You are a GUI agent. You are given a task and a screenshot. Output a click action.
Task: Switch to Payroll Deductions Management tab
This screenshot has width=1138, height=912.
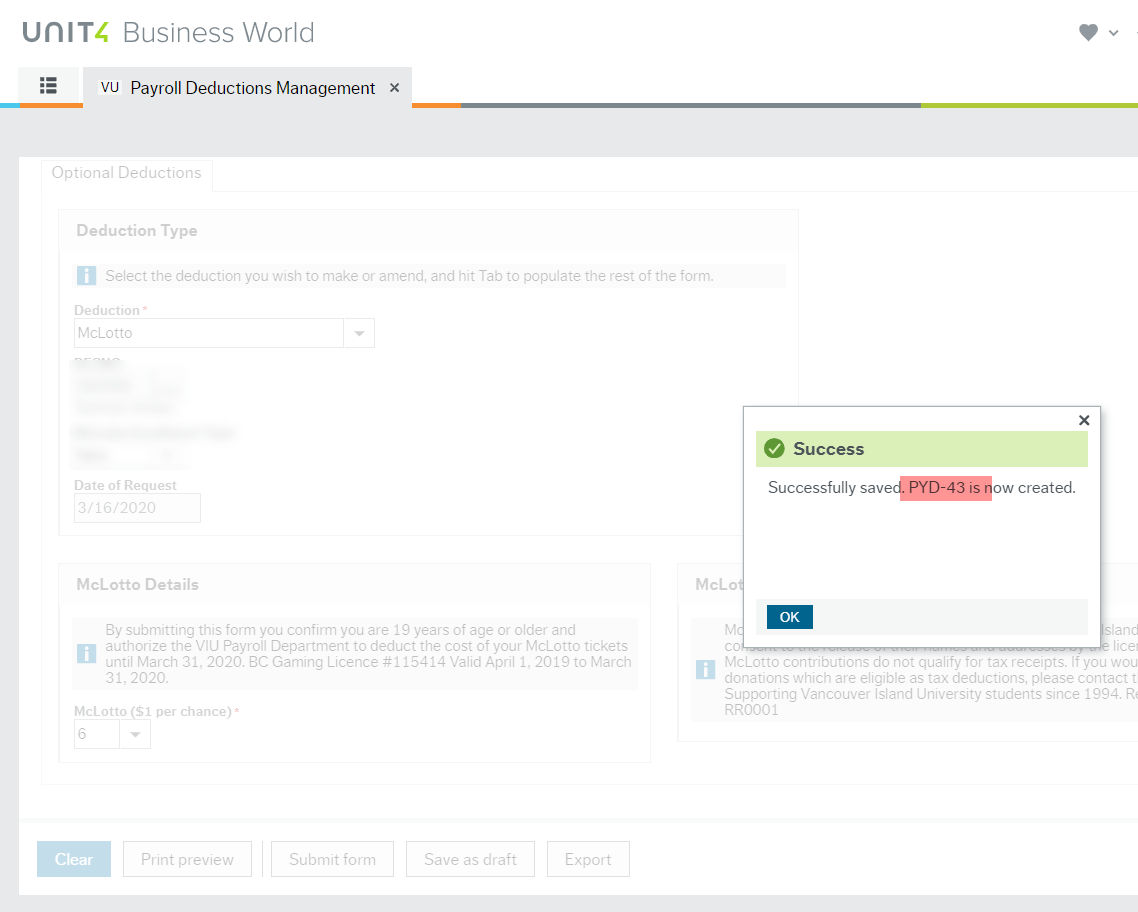(x=252, y=88)
